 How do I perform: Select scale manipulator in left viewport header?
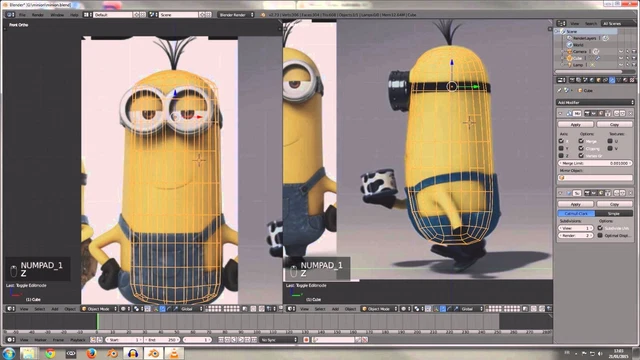click(x=176, y=309)
